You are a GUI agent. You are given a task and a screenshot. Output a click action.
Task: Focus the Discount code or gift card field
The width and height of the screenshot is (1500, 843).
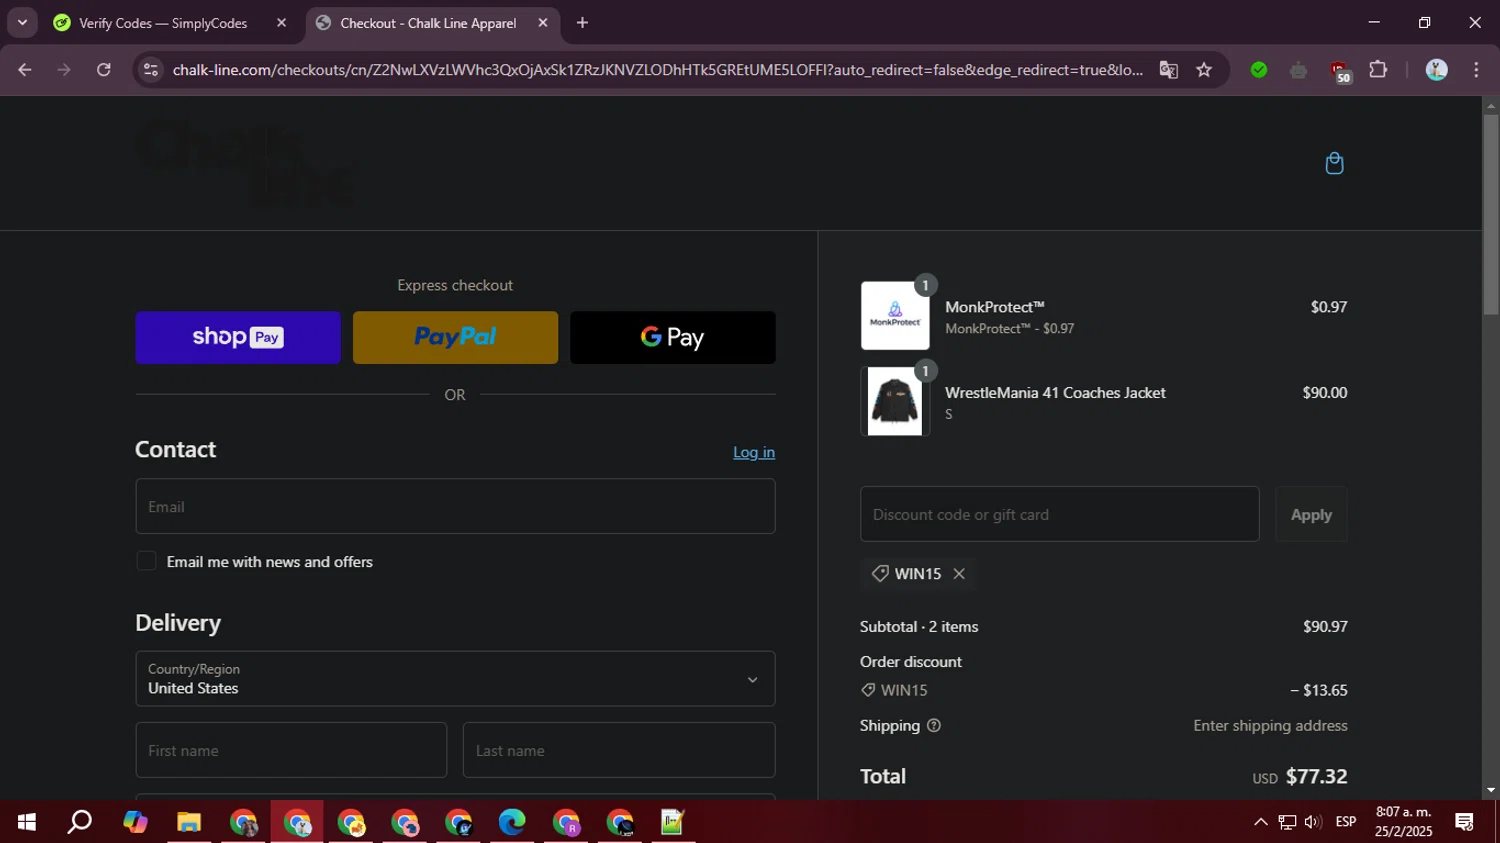tap(1060, 514)
